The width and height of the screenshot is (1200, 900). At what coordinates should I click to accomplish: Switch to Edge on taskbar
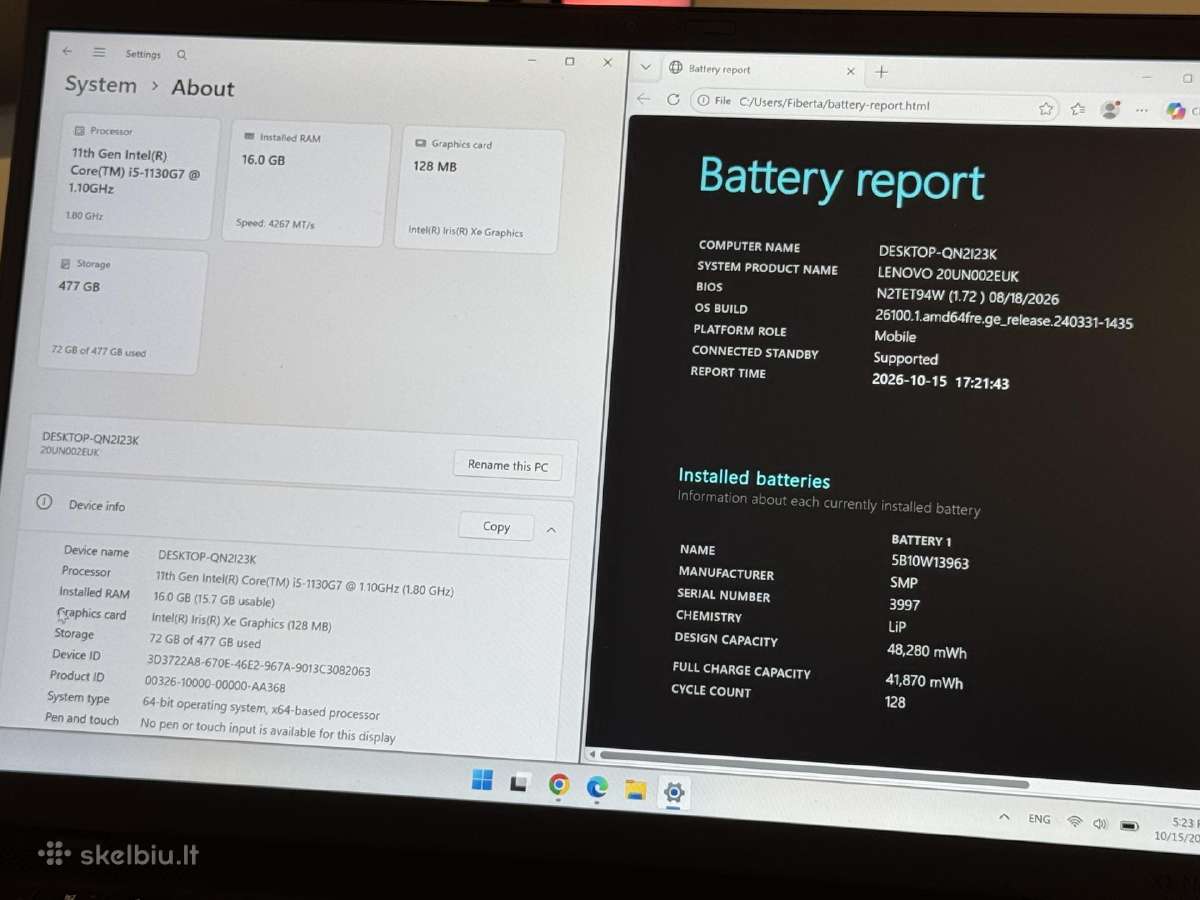pyautogui.click(x=597, y=787)
